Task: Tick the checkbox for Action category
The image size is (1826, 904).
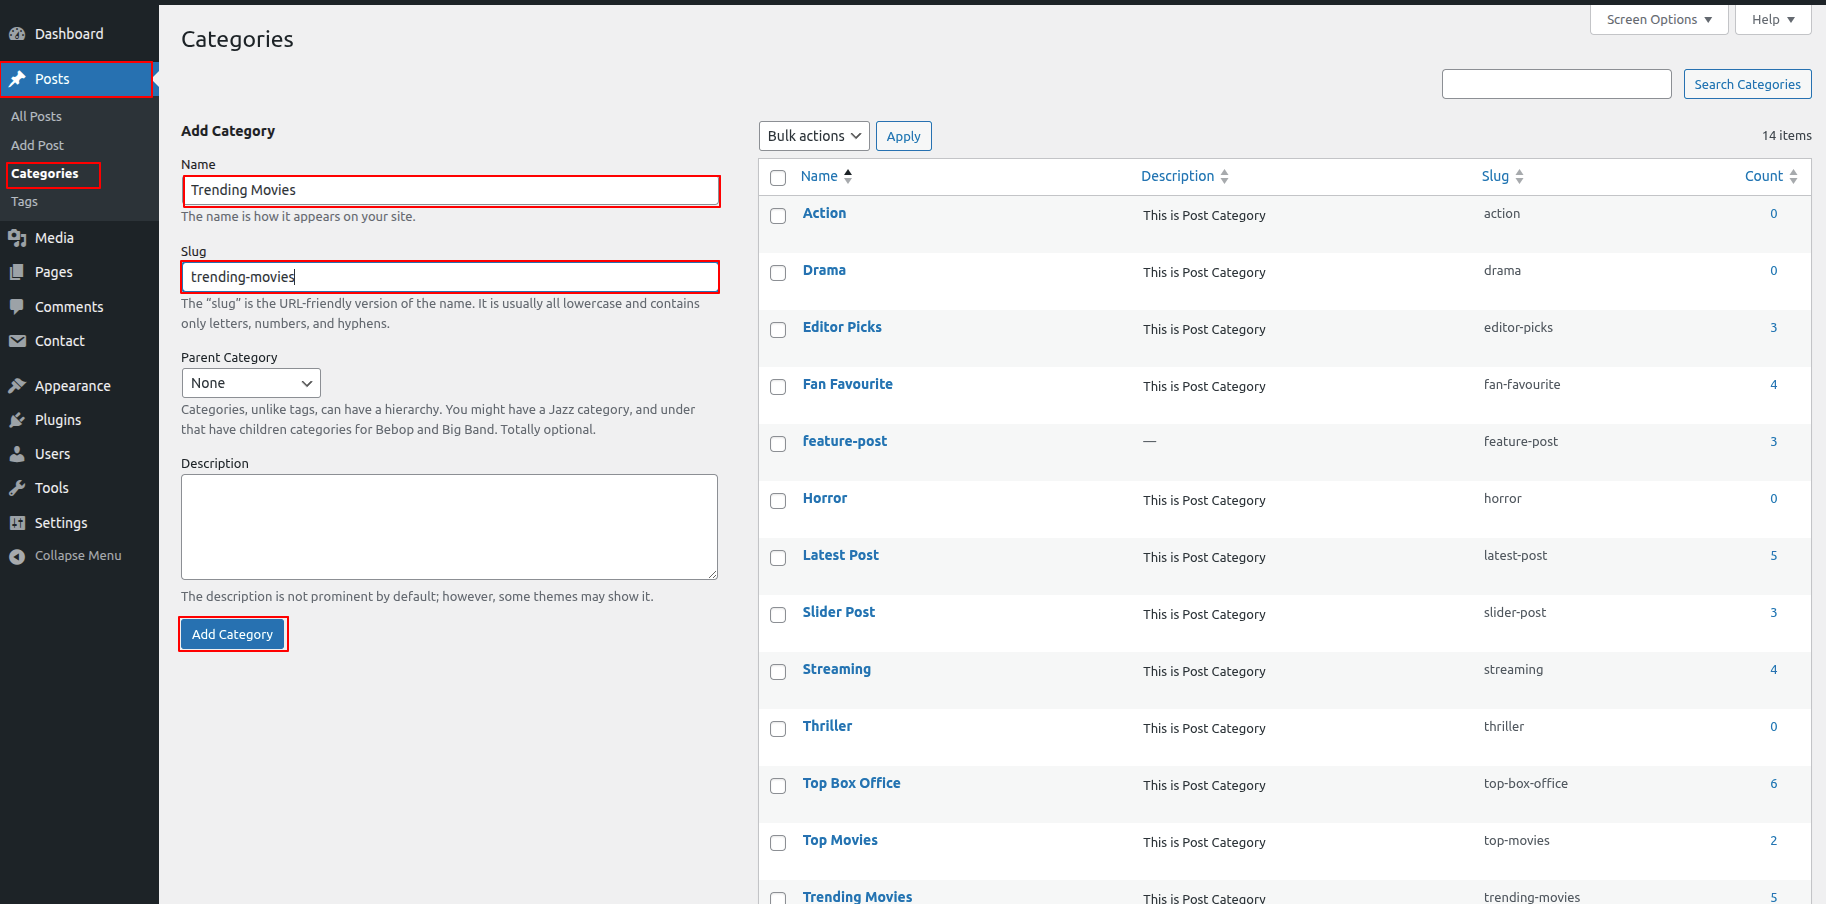Action: tap(778, 216)
